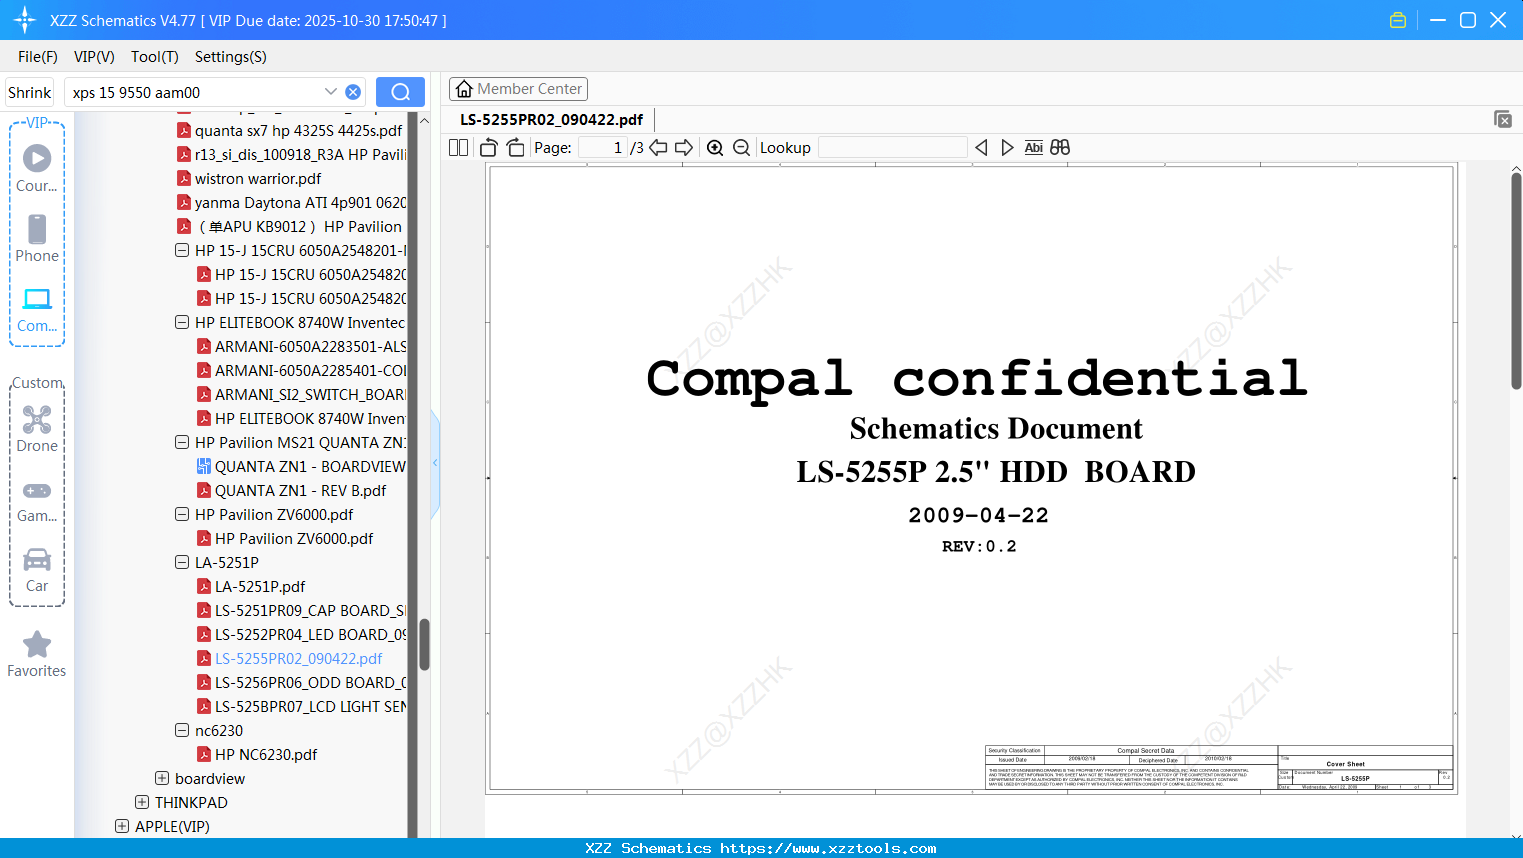Open Settings menu
The width and height of the screenshot is (1523, 858).
point(230,57)
